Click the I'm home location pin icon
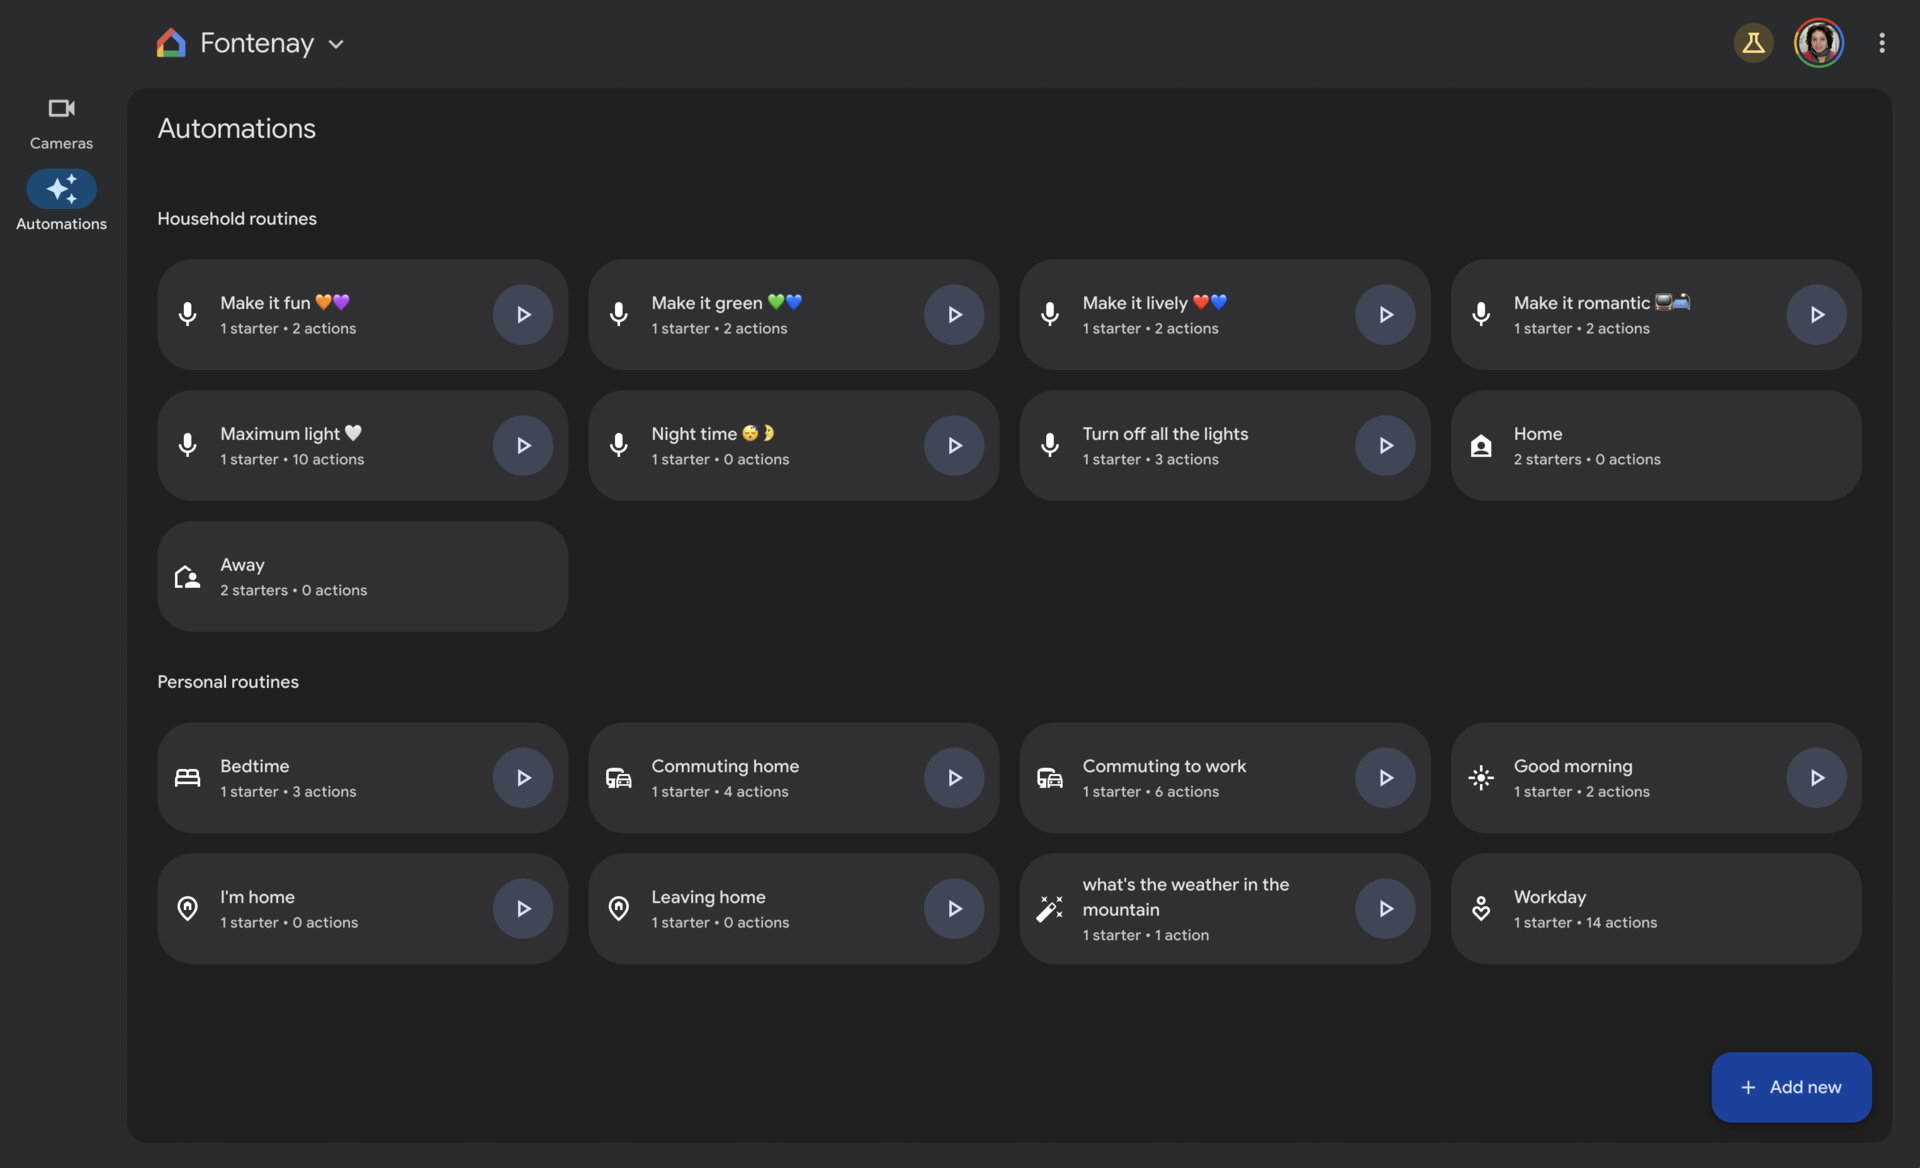Viewport: 1920px width, 1168px height. pos(188,909)
